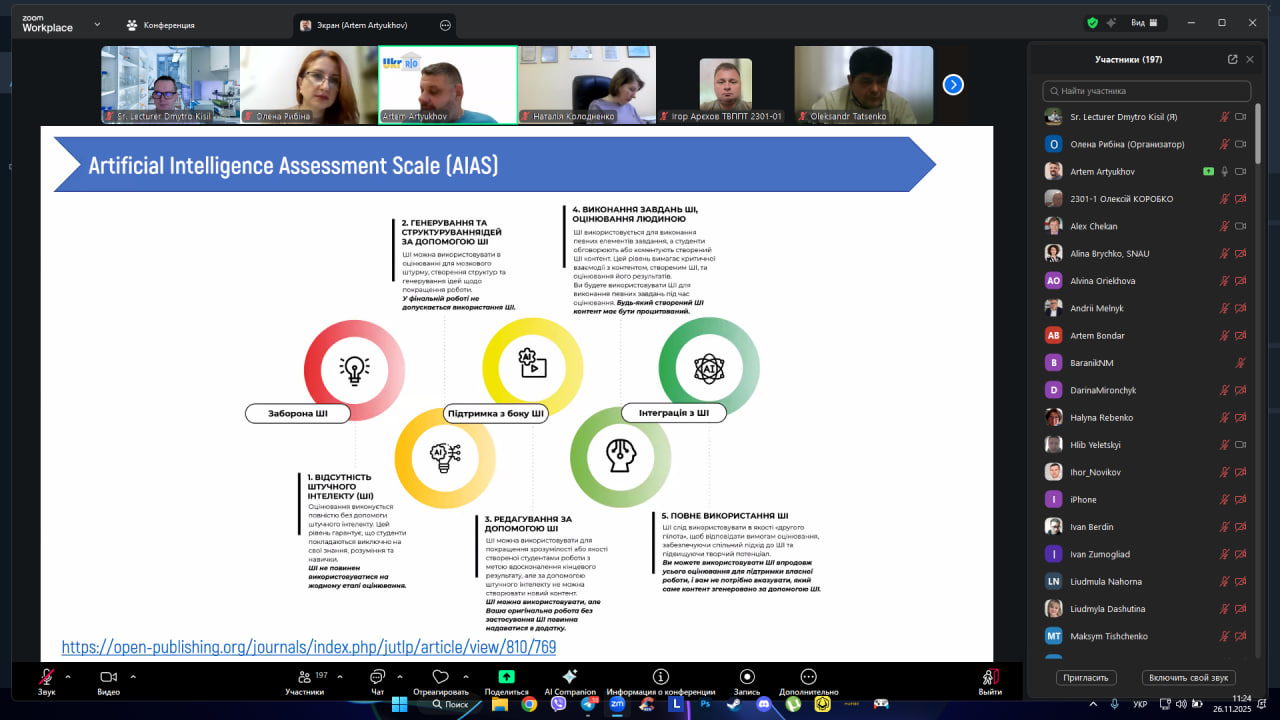Expand video options arrow next to Видео

[x=133, y=676]
